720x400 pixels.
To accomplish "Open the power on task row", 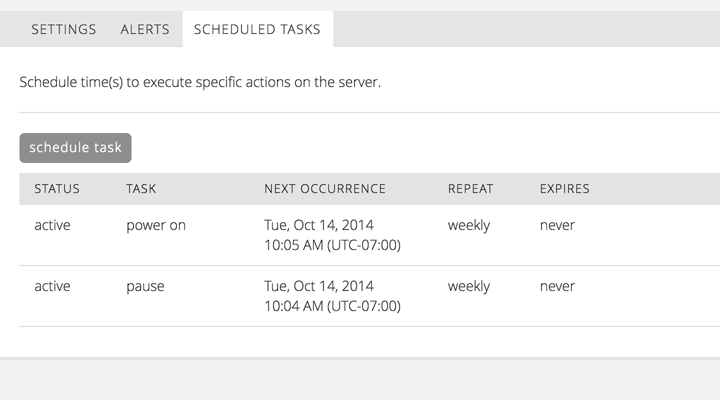I will point(370,235).
